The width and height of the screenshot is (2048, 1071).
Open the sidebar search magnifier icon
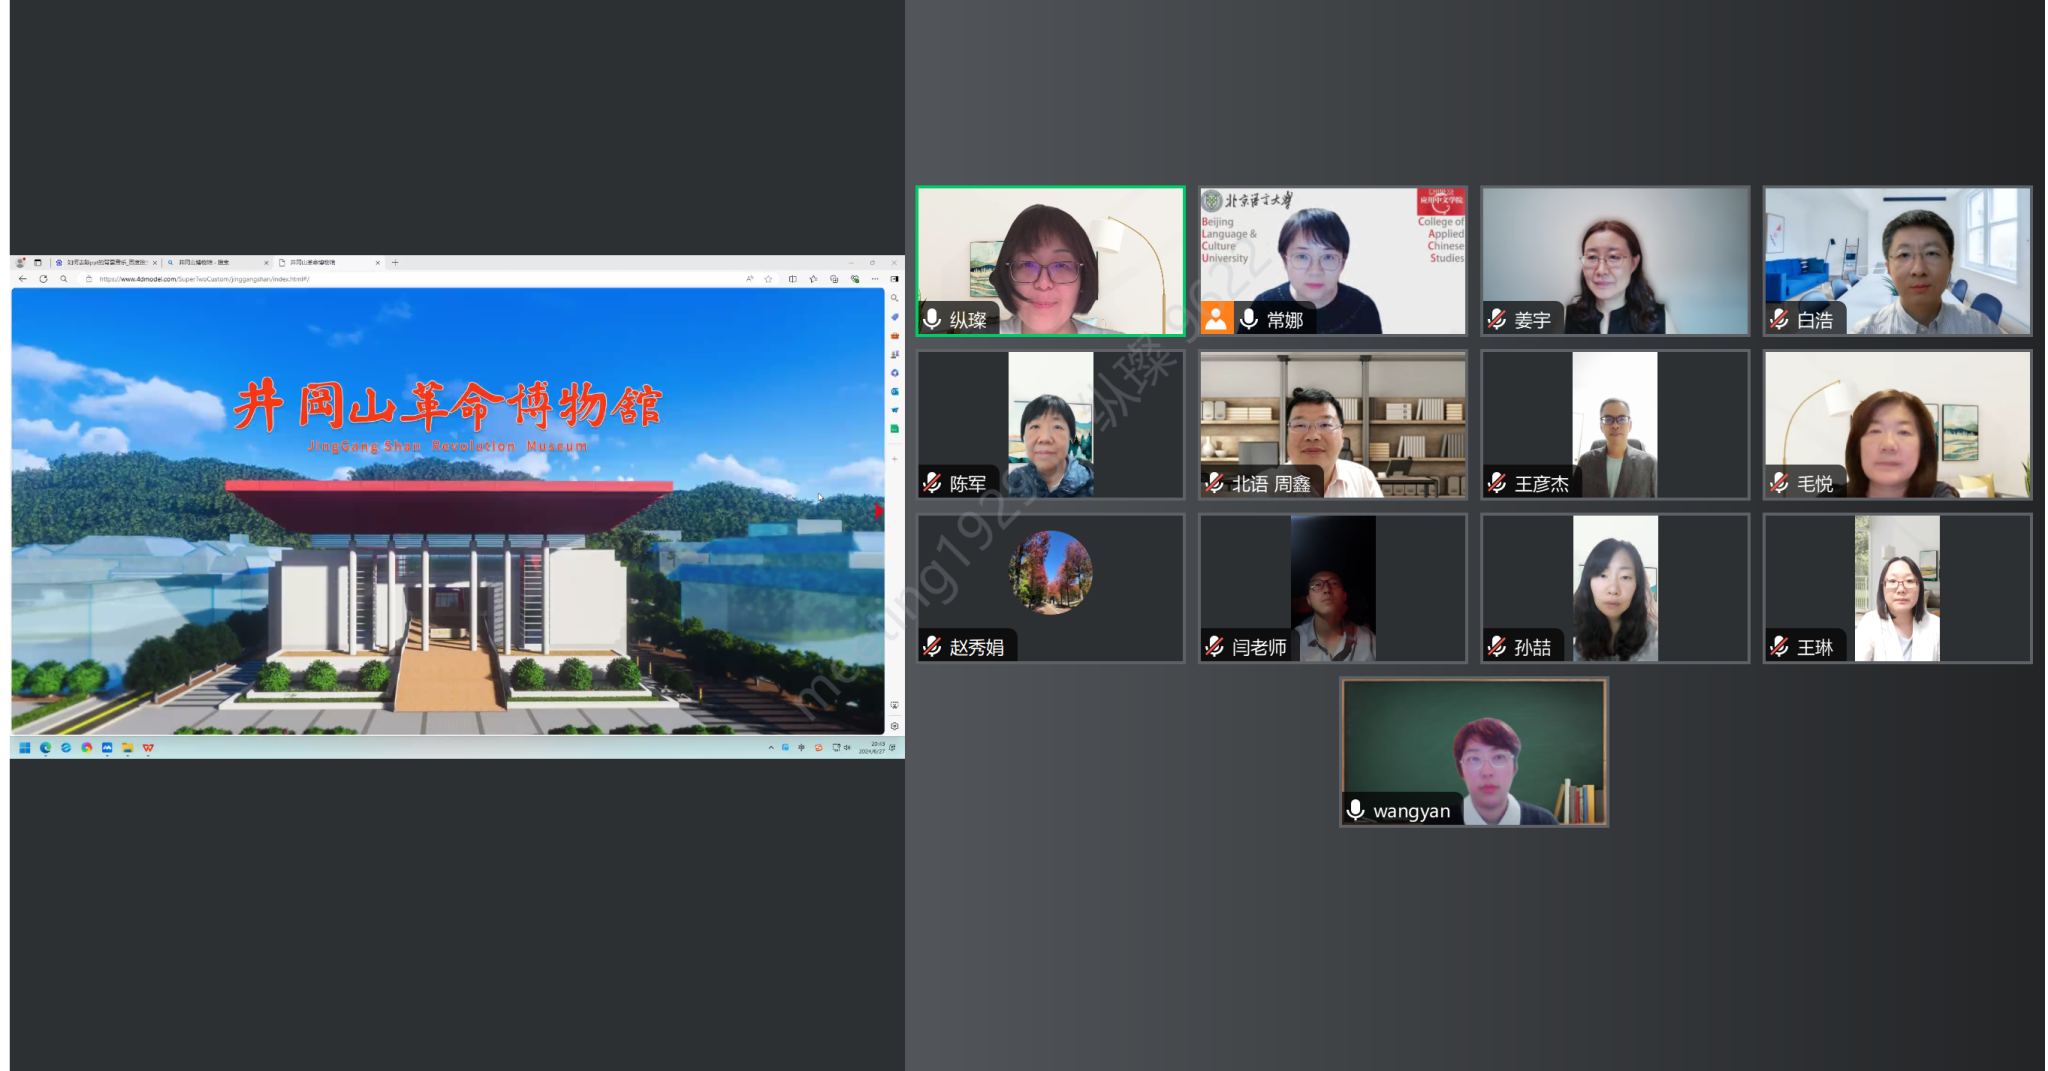(894, 298)
